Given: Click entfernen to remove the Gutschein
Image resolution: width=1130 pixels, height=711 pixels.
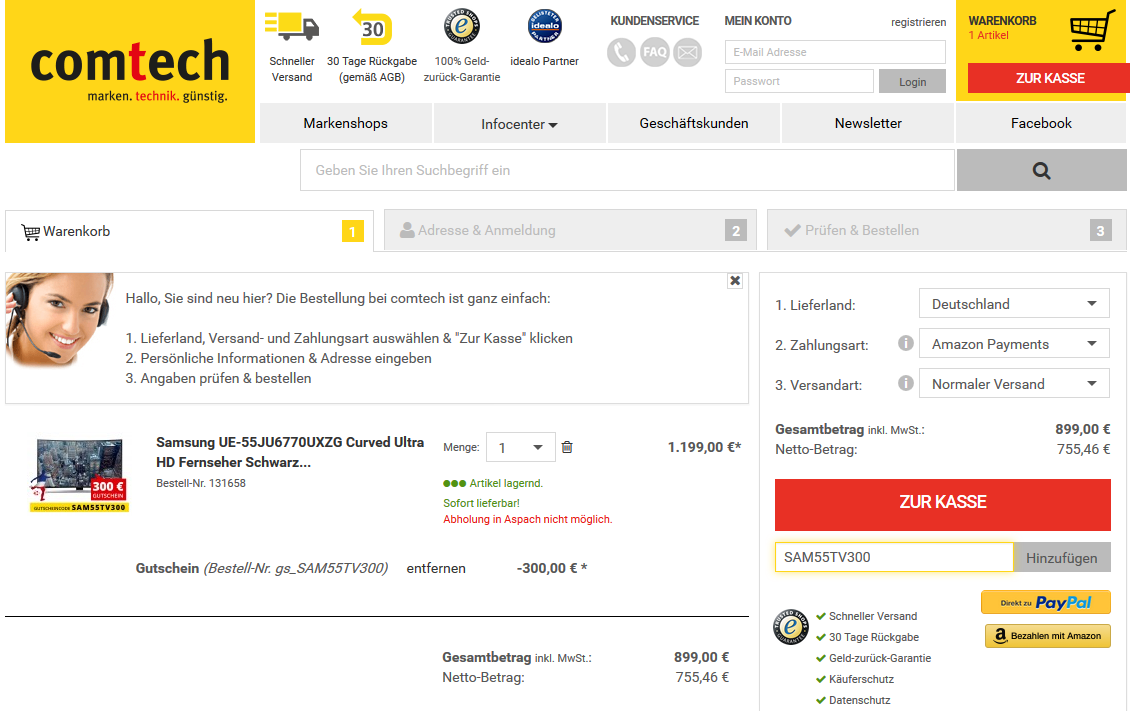Looking at the screenshot, I should (436, 568).
